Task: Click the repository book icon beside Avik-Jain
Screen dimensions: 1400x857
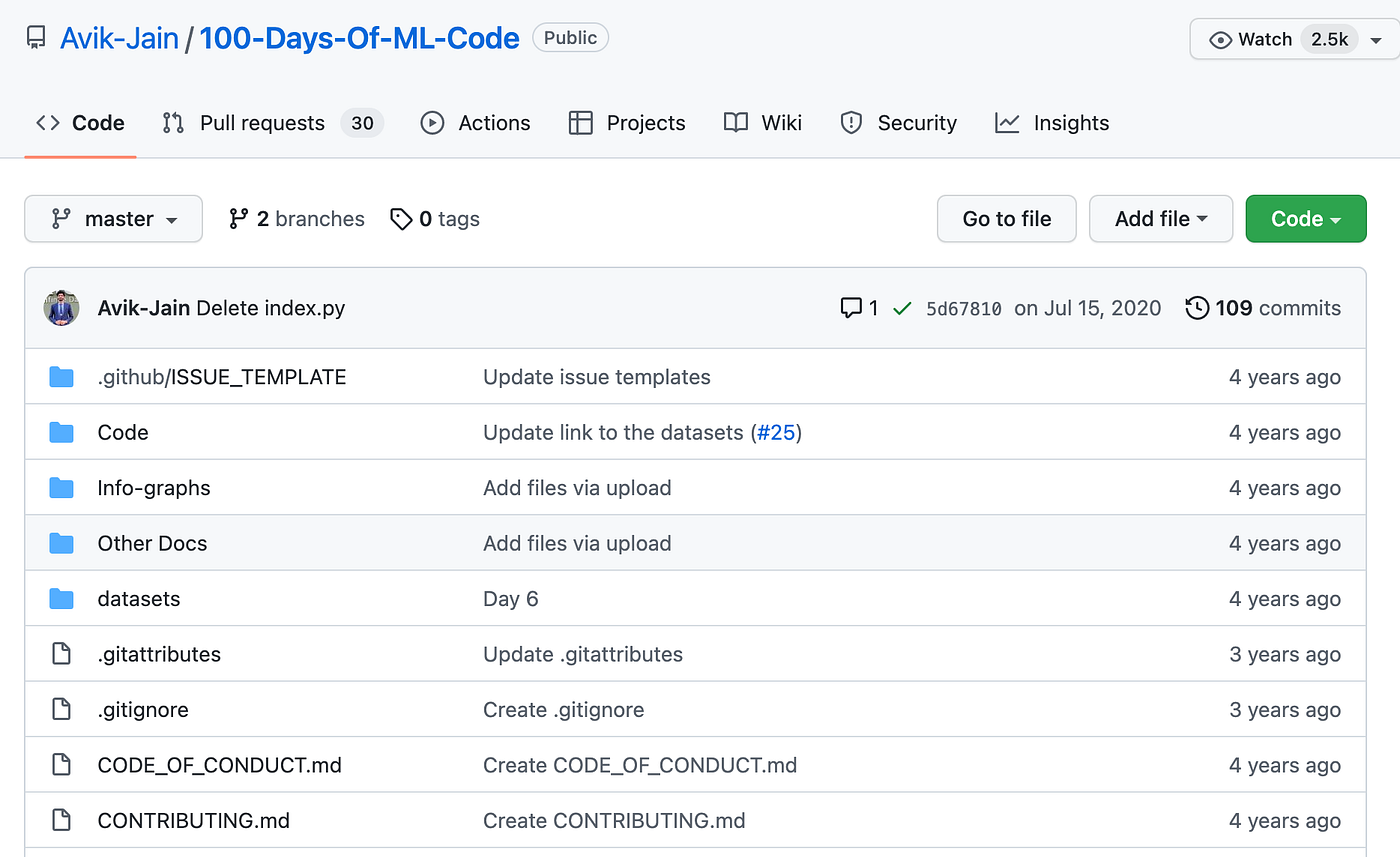Action: (x=36, y=37)
